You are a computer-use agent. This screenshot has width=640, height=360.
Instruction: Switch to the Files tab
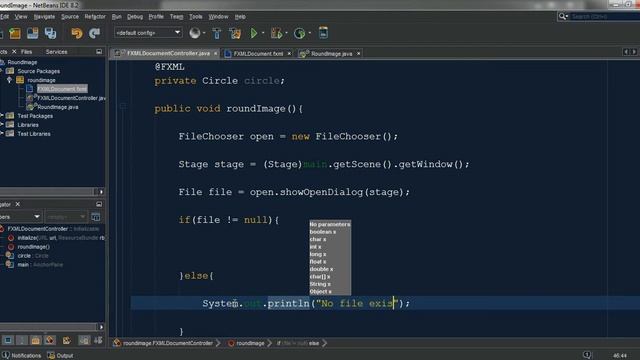(27, 52)
